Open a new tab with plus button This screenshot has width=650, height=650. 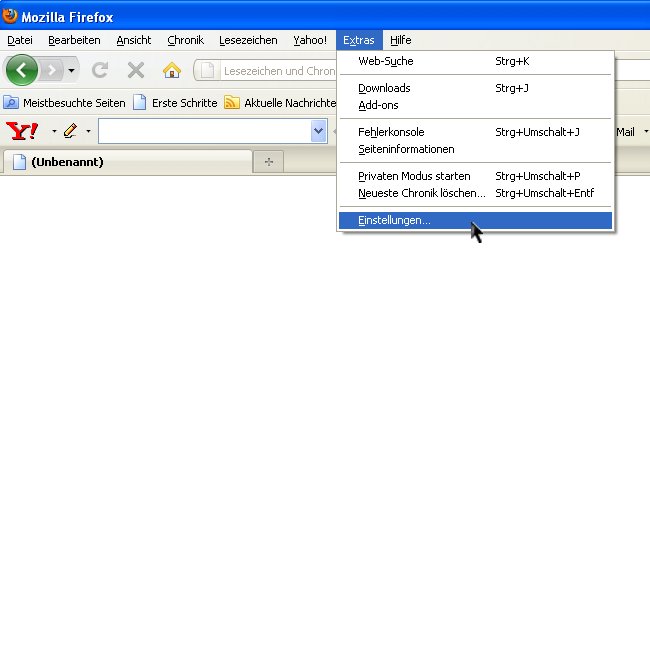(269, 162)
